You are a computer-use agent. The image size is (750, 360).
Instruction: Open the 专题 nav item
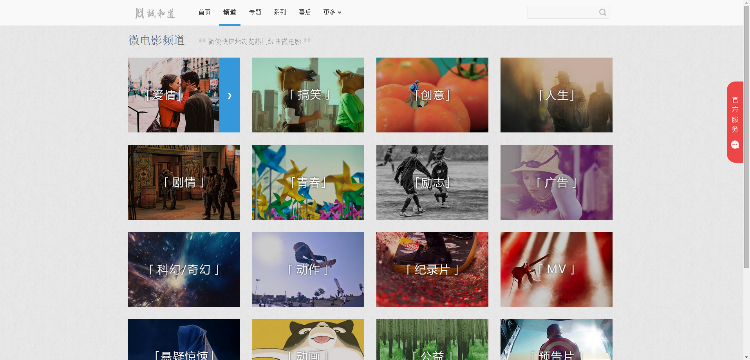255,12
